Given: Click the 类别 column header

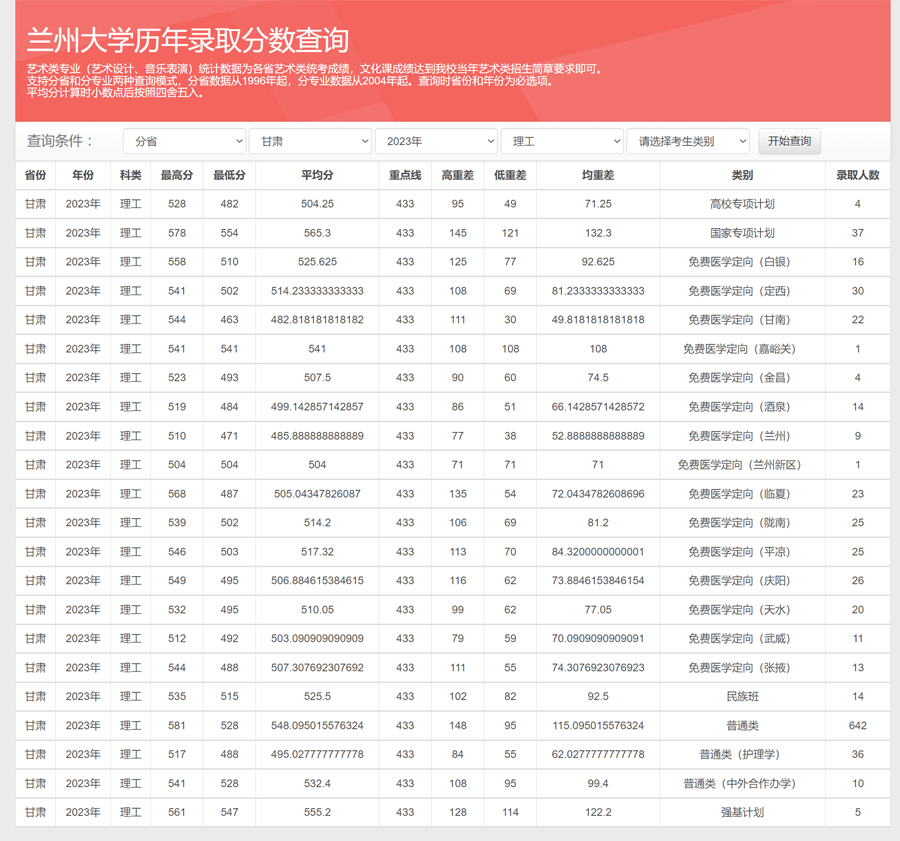Looking at the screenshot, I should coord(743,175).
